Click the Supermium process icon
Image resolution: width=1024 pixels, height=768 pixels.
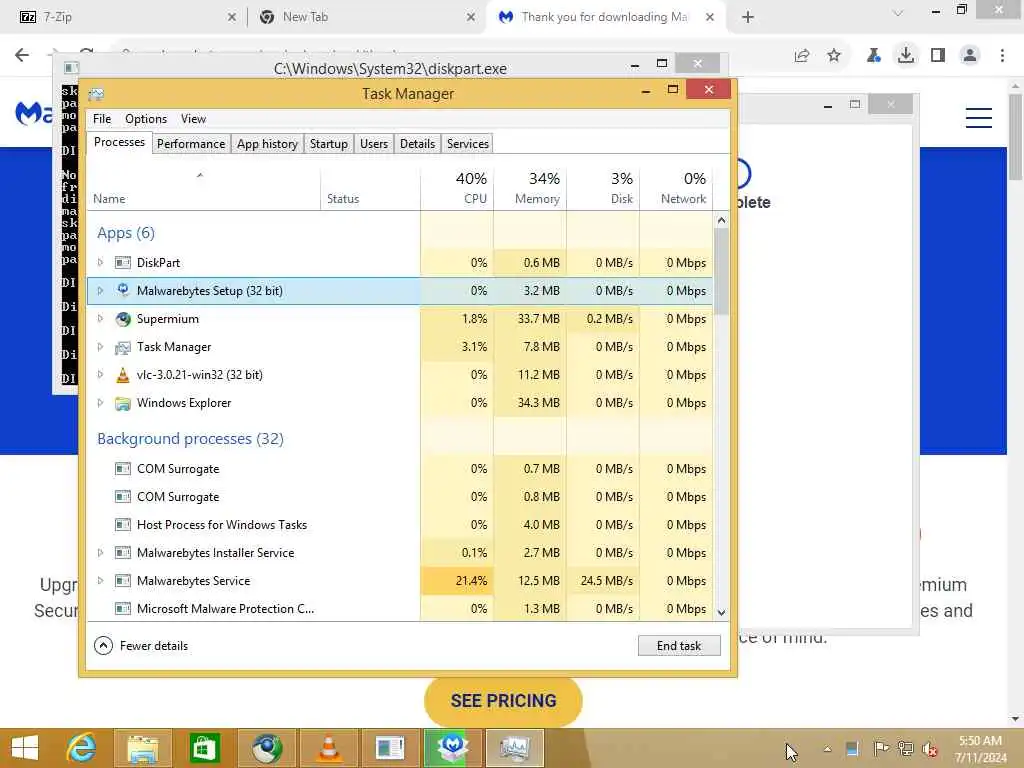pyautogui.click(x=123, y=319)
